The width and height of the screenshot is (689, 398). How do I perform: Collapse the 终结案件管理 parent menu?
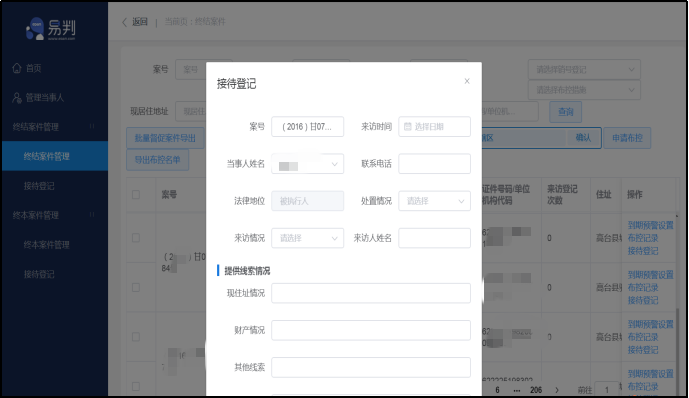(54, 127)
